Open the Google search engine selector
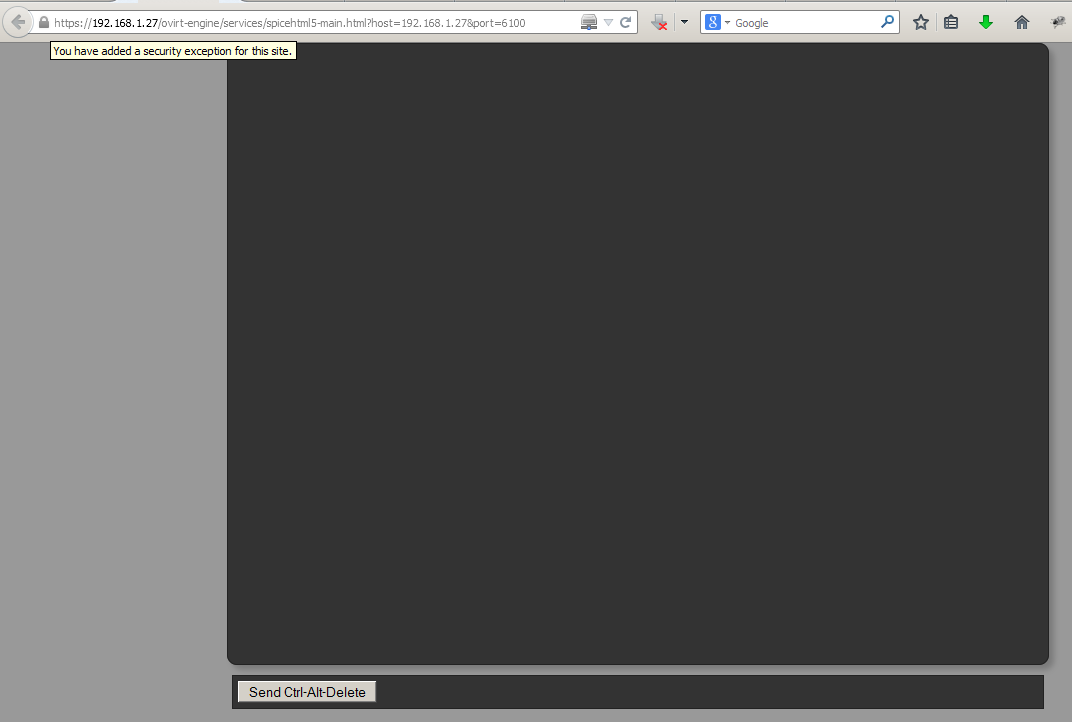This screenshot has width=1072, height=722. coord(717,22)
